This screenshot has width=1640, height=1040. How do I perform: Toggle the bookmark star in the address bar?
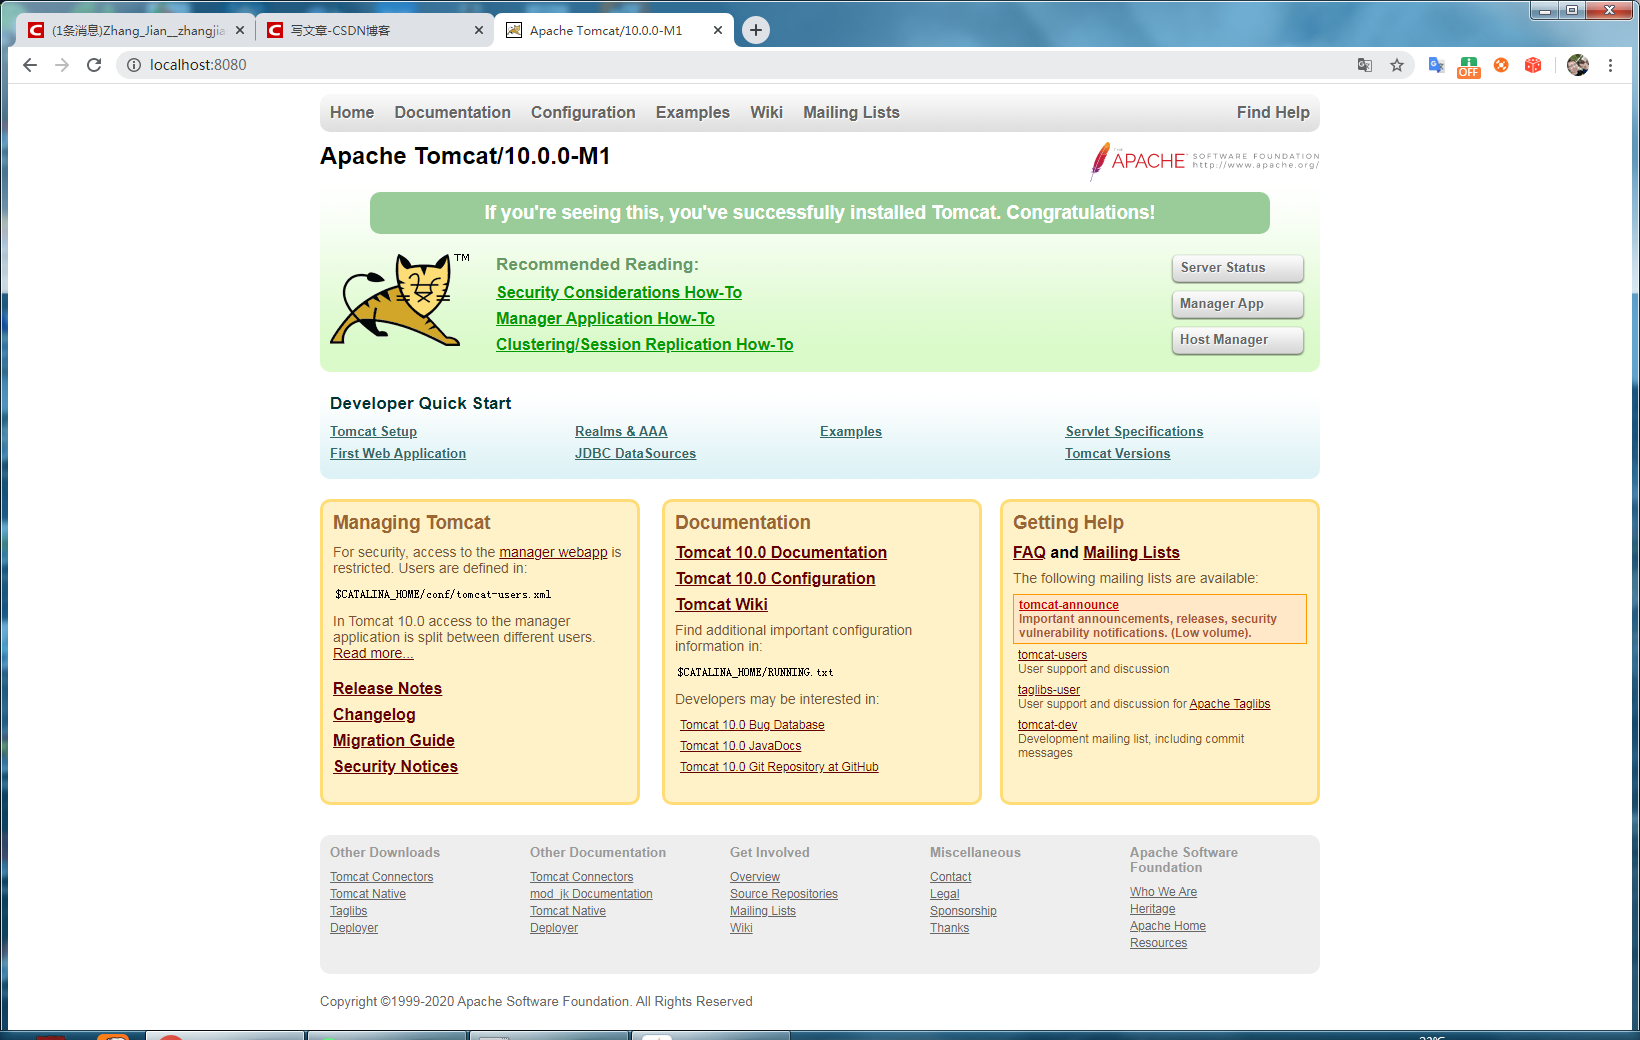click(1396, 65)
